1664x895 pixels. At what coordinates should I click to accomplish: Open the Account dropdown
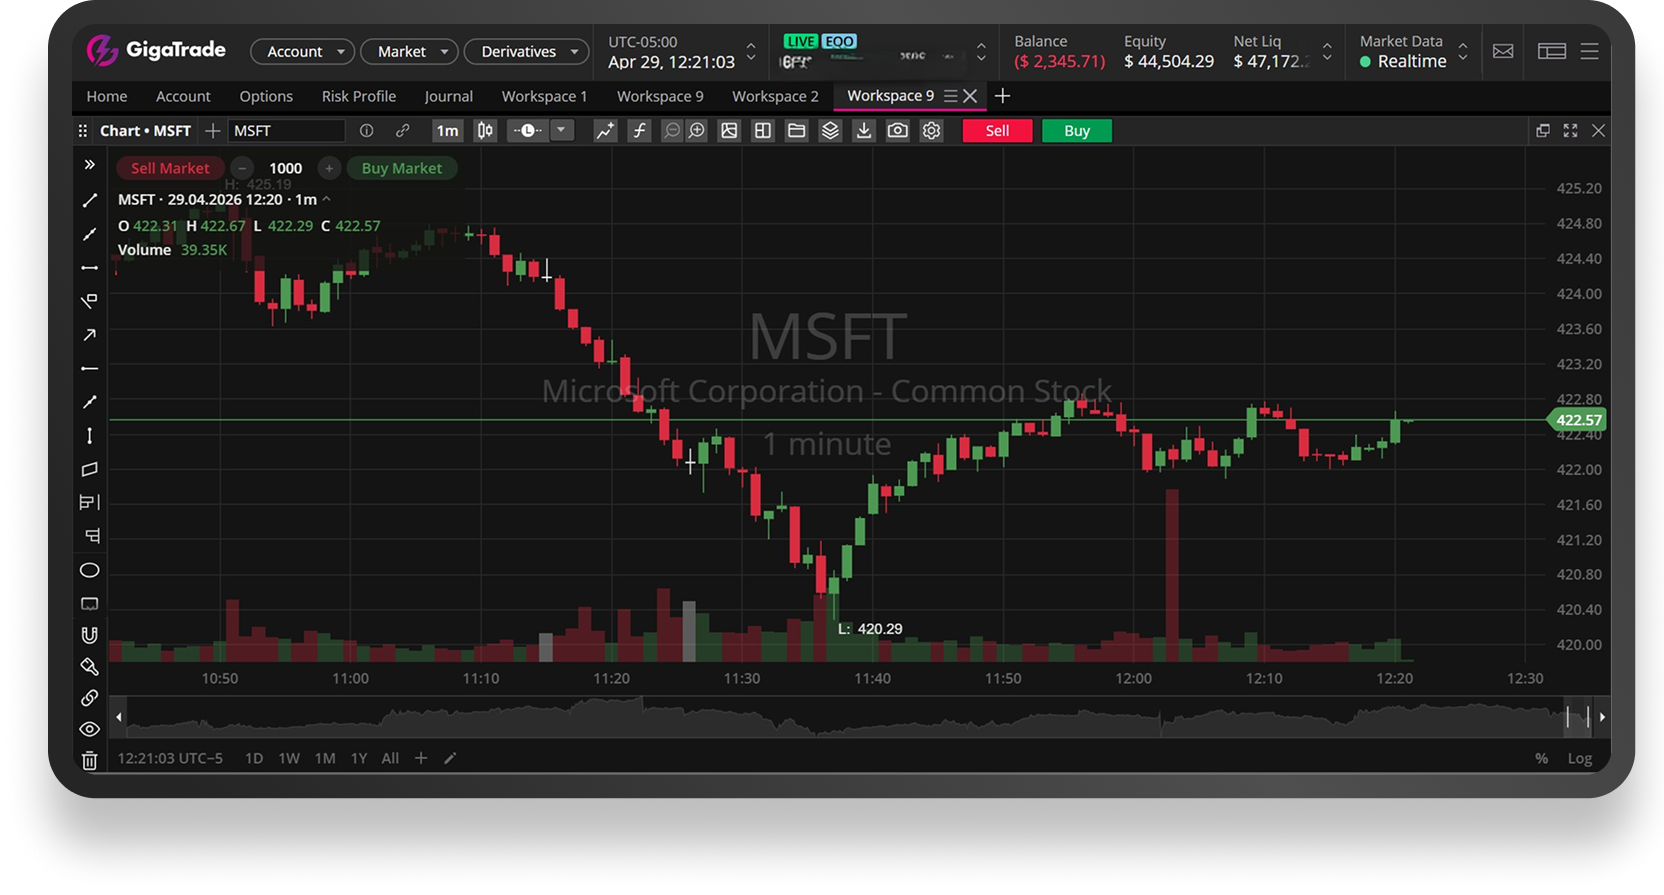pyautogui.click(x=303, y=51)
